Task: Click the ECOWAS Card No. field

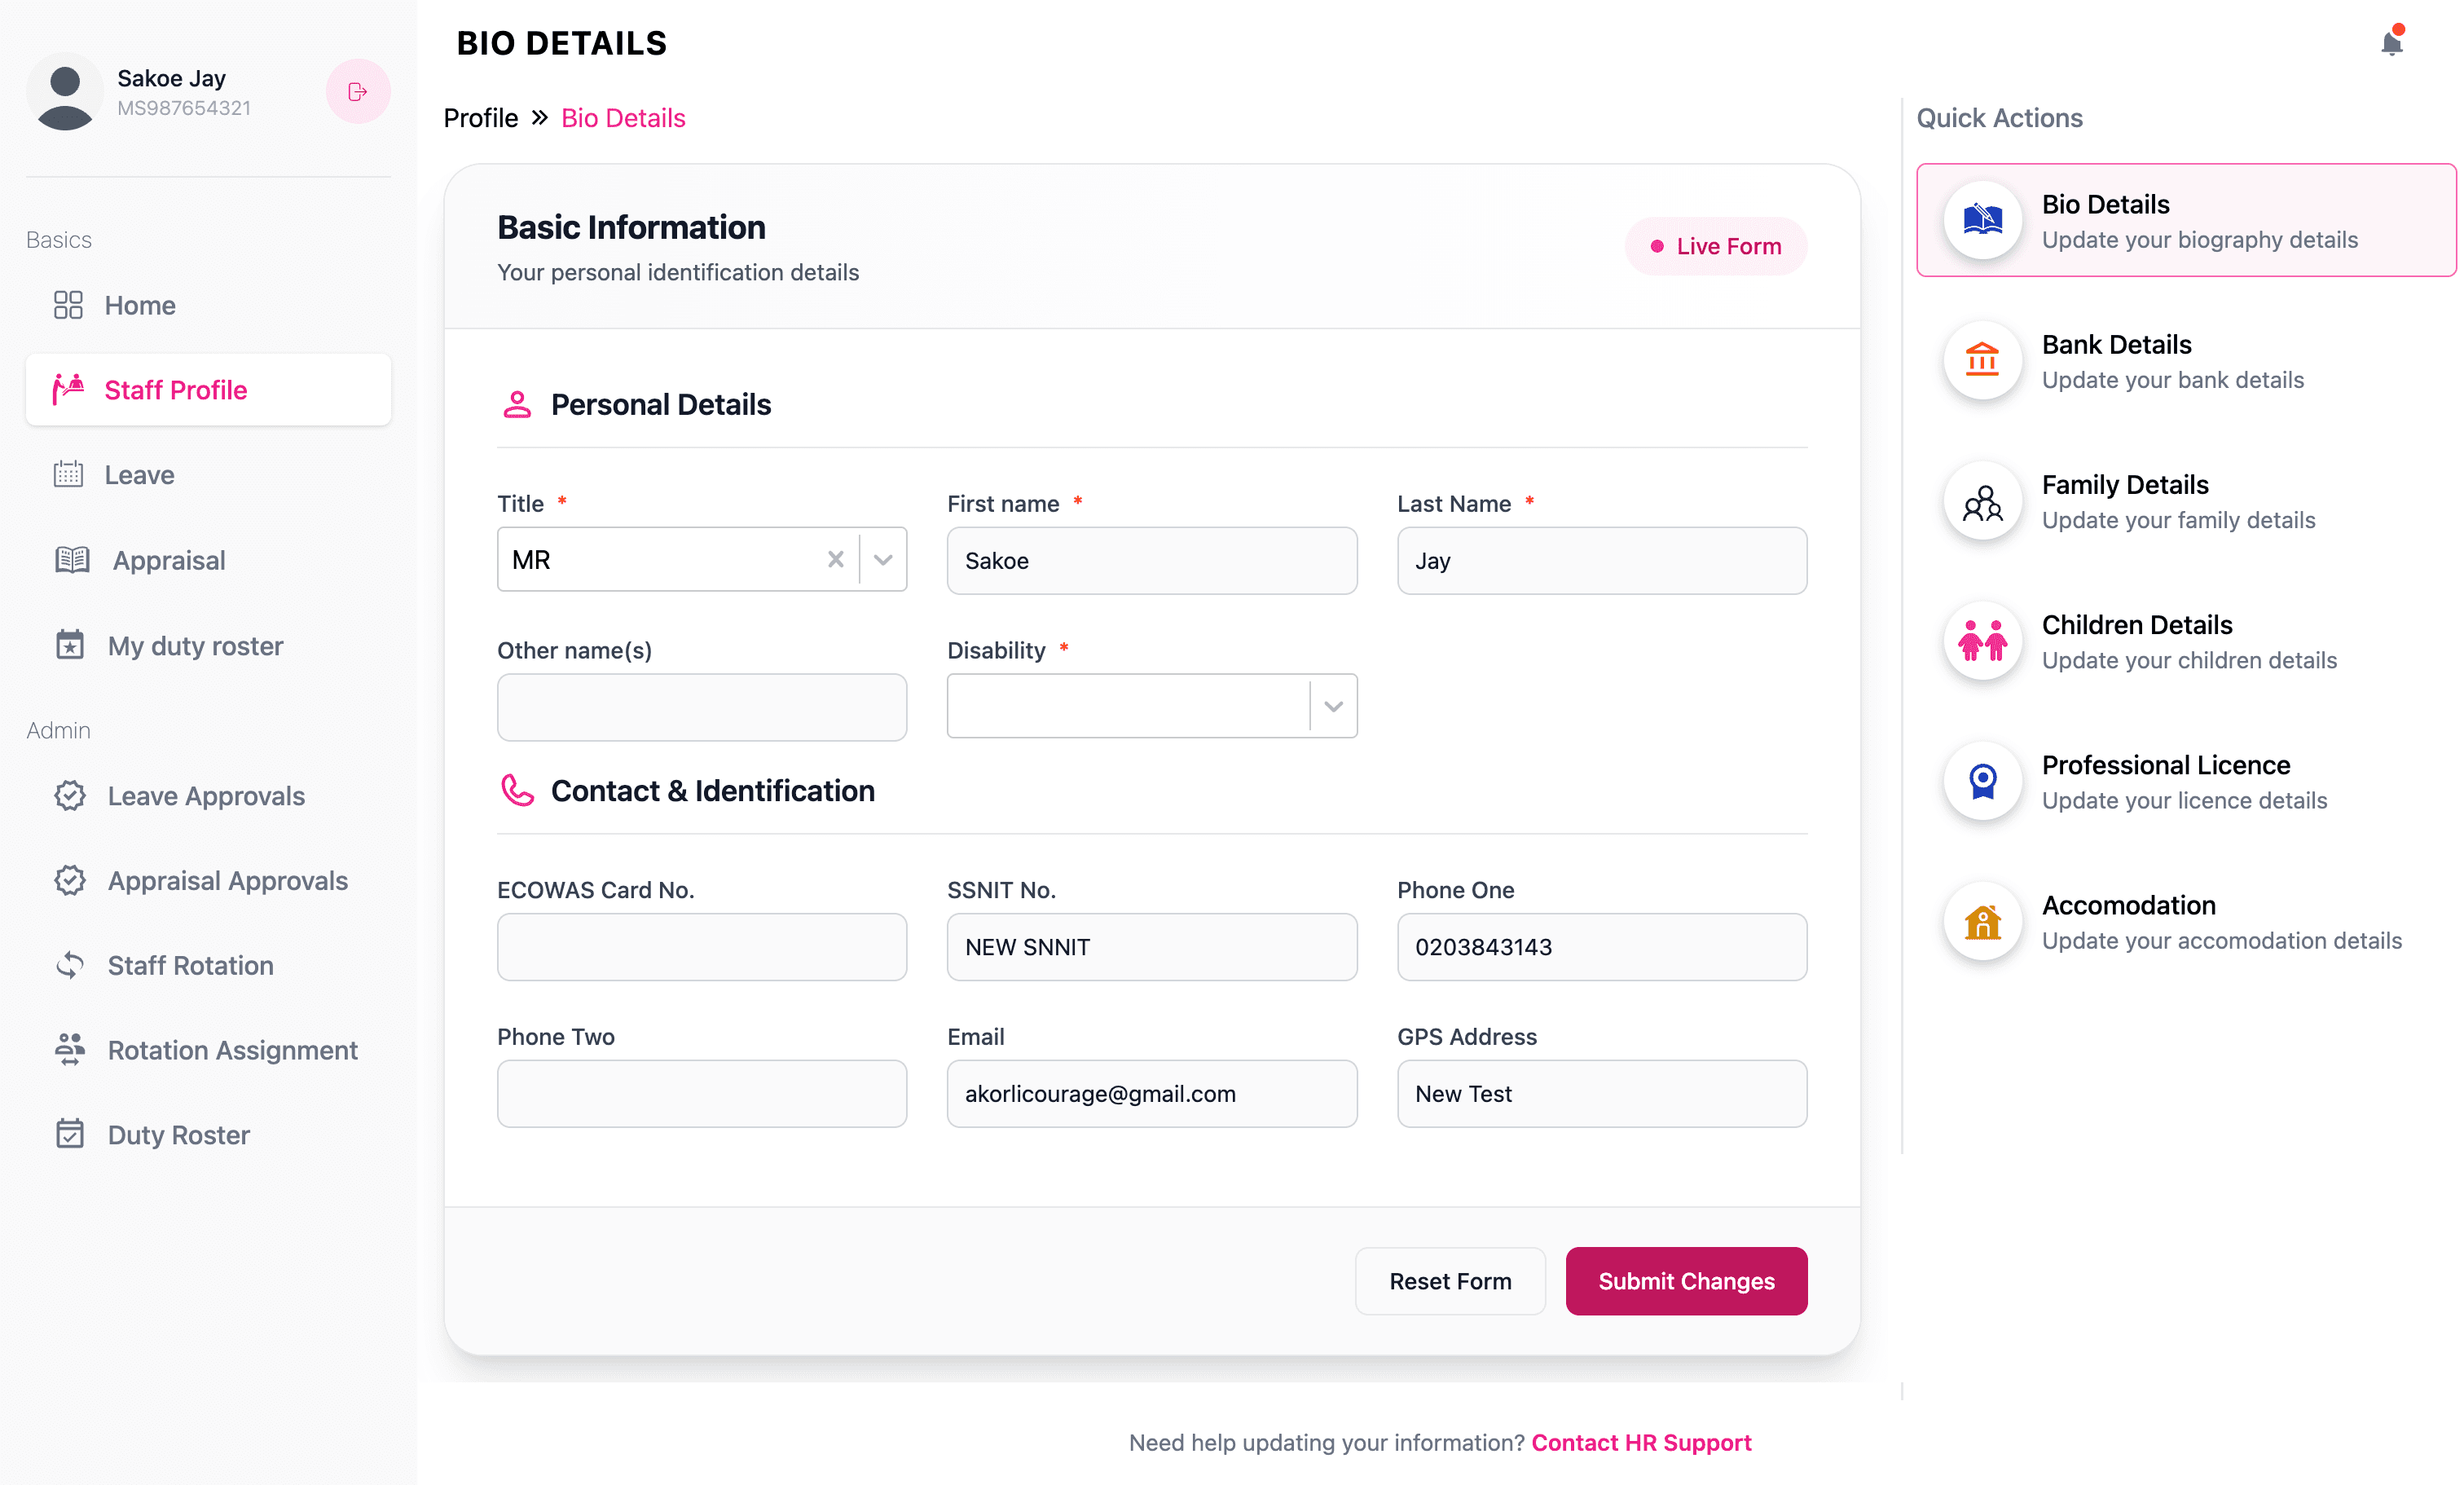Action: coord(702,947)
